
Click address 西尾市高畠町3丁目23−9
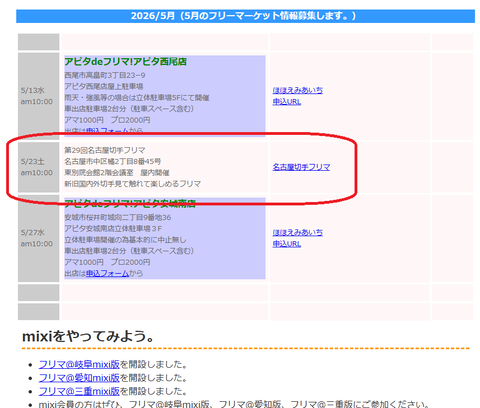coord(105,75)
